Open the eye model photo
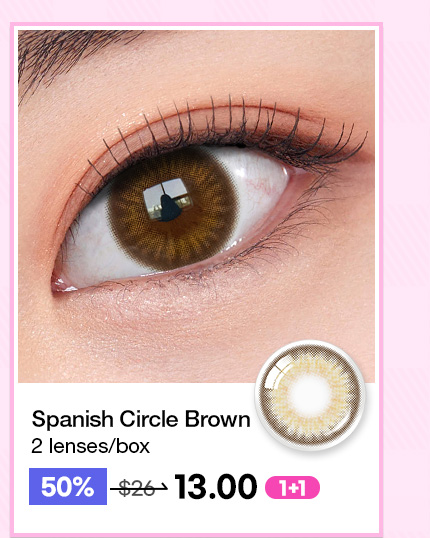Viewport: 430px width, 538px height. pos(196,206)
